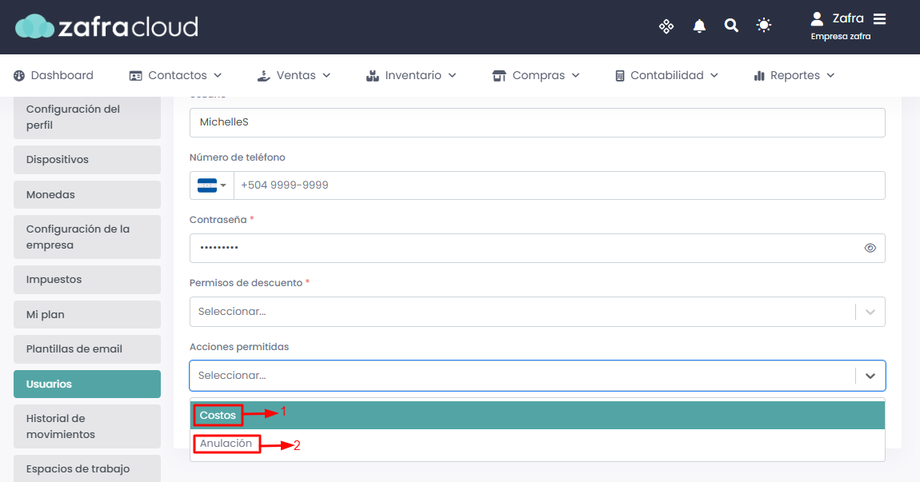Open Mi plan section
The image size is (920, 482).
(87, 315)
